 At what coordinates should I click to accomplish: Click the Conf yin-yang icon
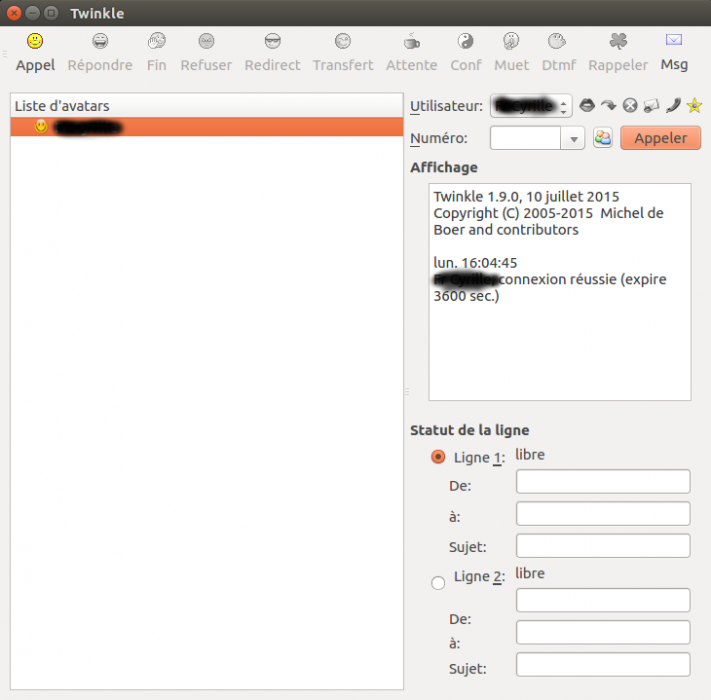(x=465, y=41)
